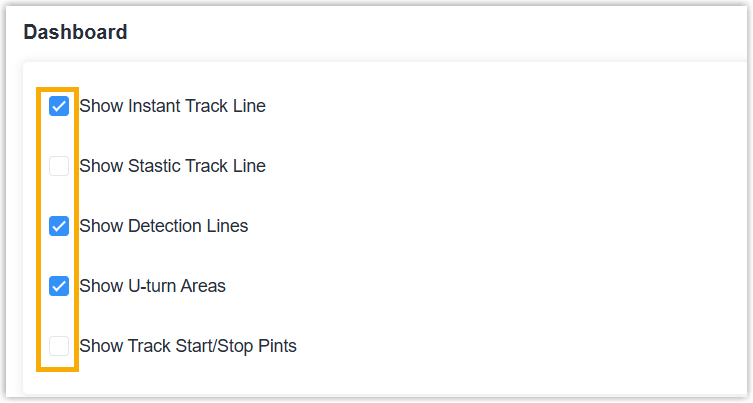
Task: Enable the Show Stastic Track Line checkbox
Action: click(x=59, y=166)
